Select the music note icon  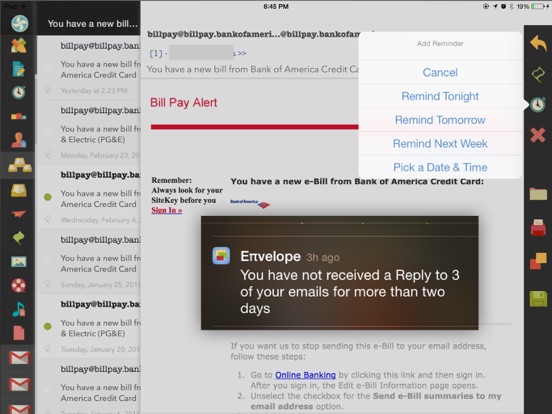pyautogui.click(x=19, y=309)
